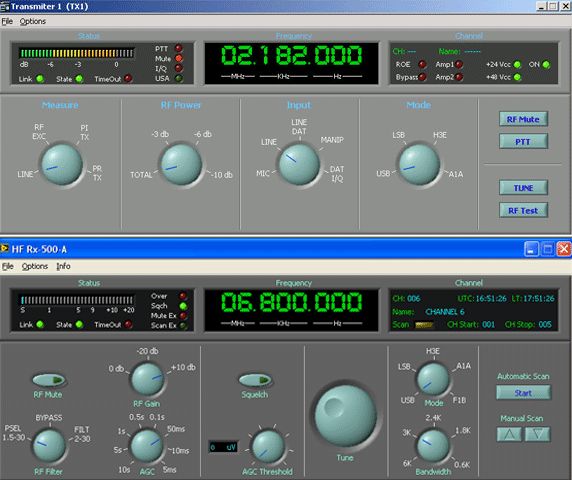This screenshot has width=572, height=480.
Task: Click the RF Filter knob
Action: tap(49, 445)
